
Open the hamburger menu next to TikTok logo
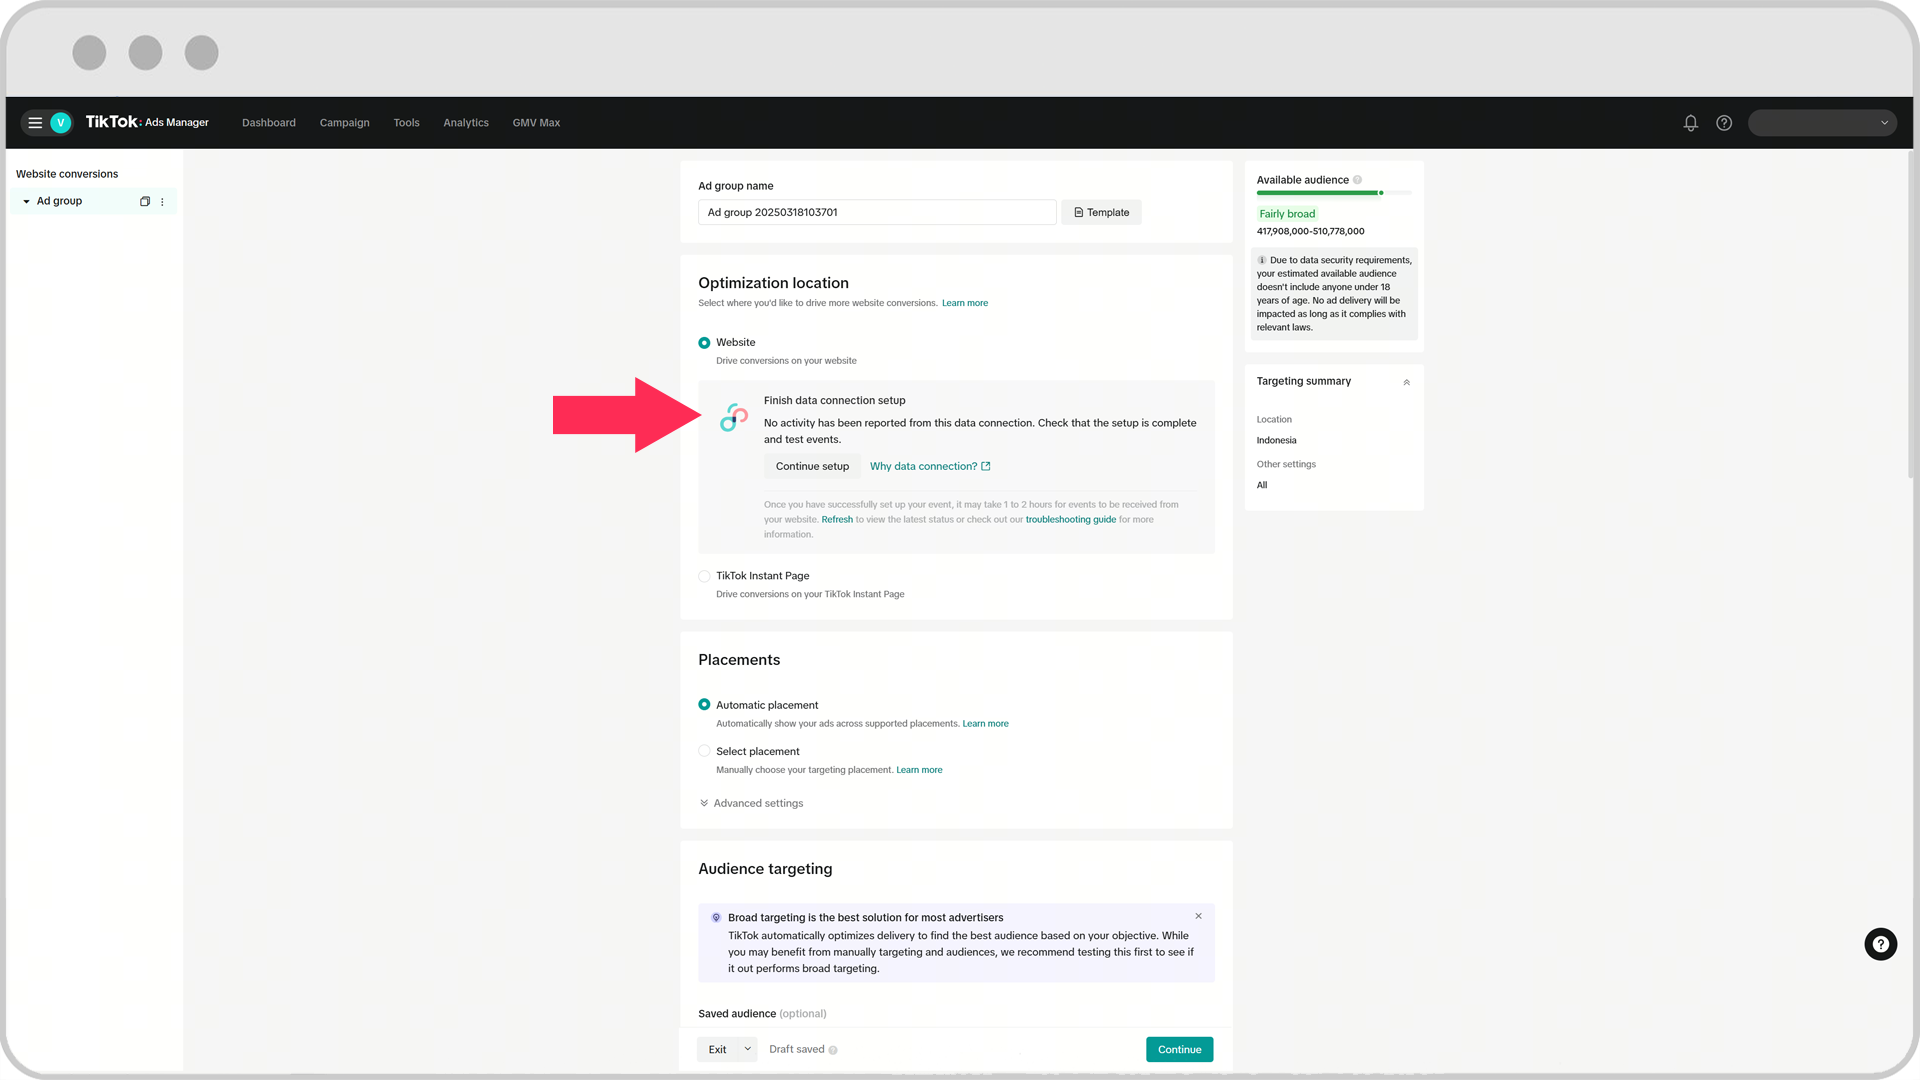[33, 123]
